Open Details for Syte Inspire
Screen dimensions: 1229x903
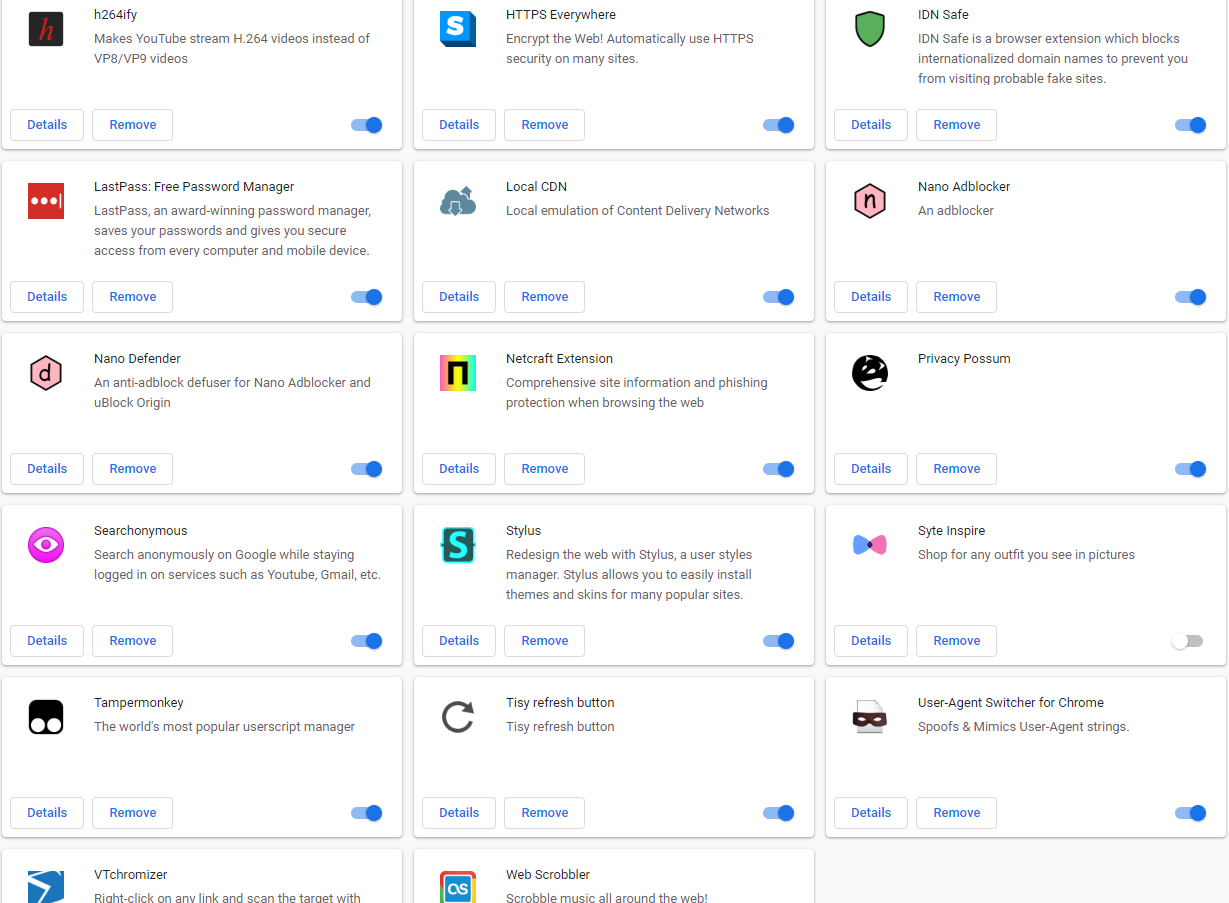pyautogui.click(x=871, y=641)
